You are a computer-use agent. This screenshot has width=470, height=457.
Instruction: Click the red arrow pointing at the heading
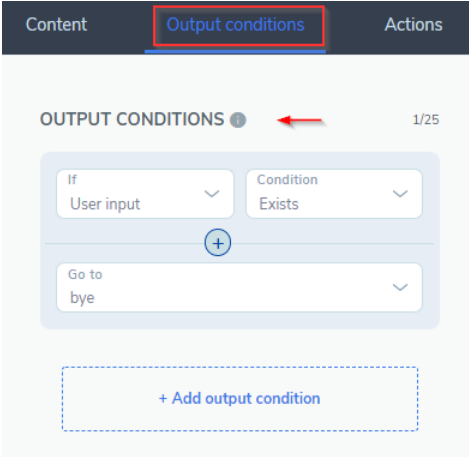(300, 120)
